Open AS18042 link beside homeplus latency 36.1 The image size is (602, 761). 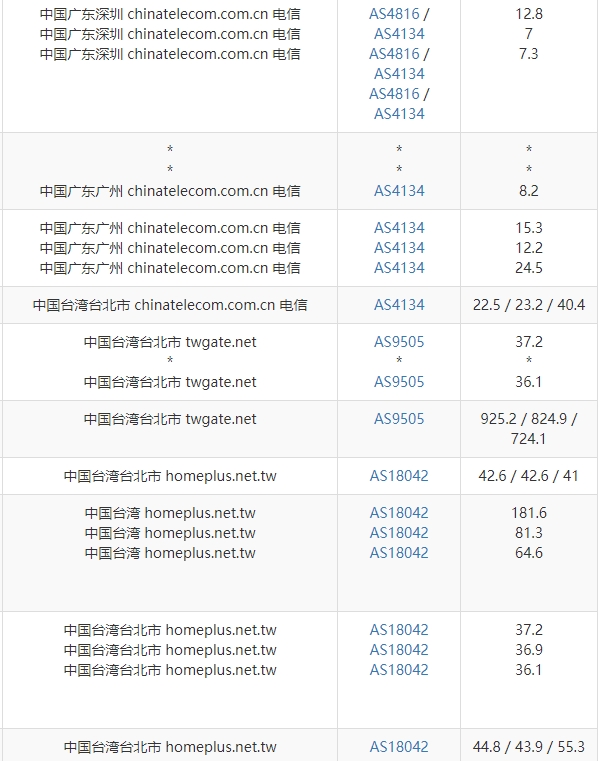click(399, 669)
